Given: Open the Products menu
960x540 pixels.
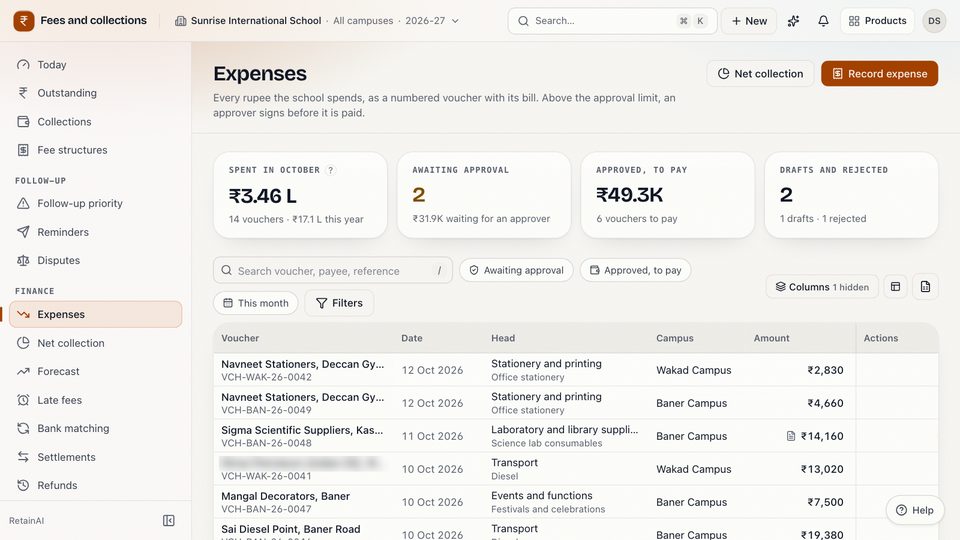Looking at the screenshot, I should [877, 21].
